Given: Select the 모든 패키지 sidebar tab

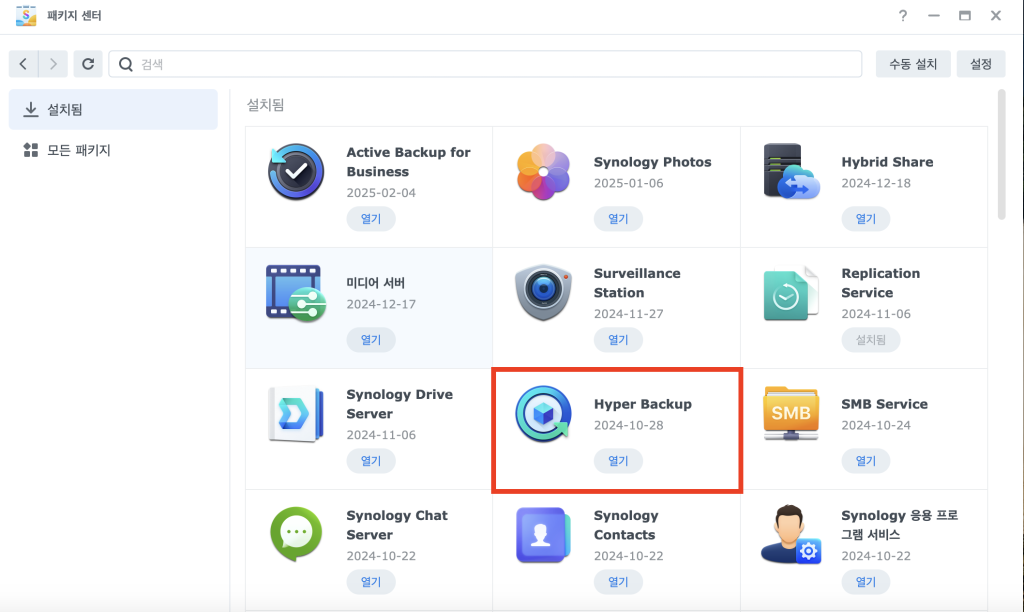Looking at the screenshot, I should click(113, 150).
